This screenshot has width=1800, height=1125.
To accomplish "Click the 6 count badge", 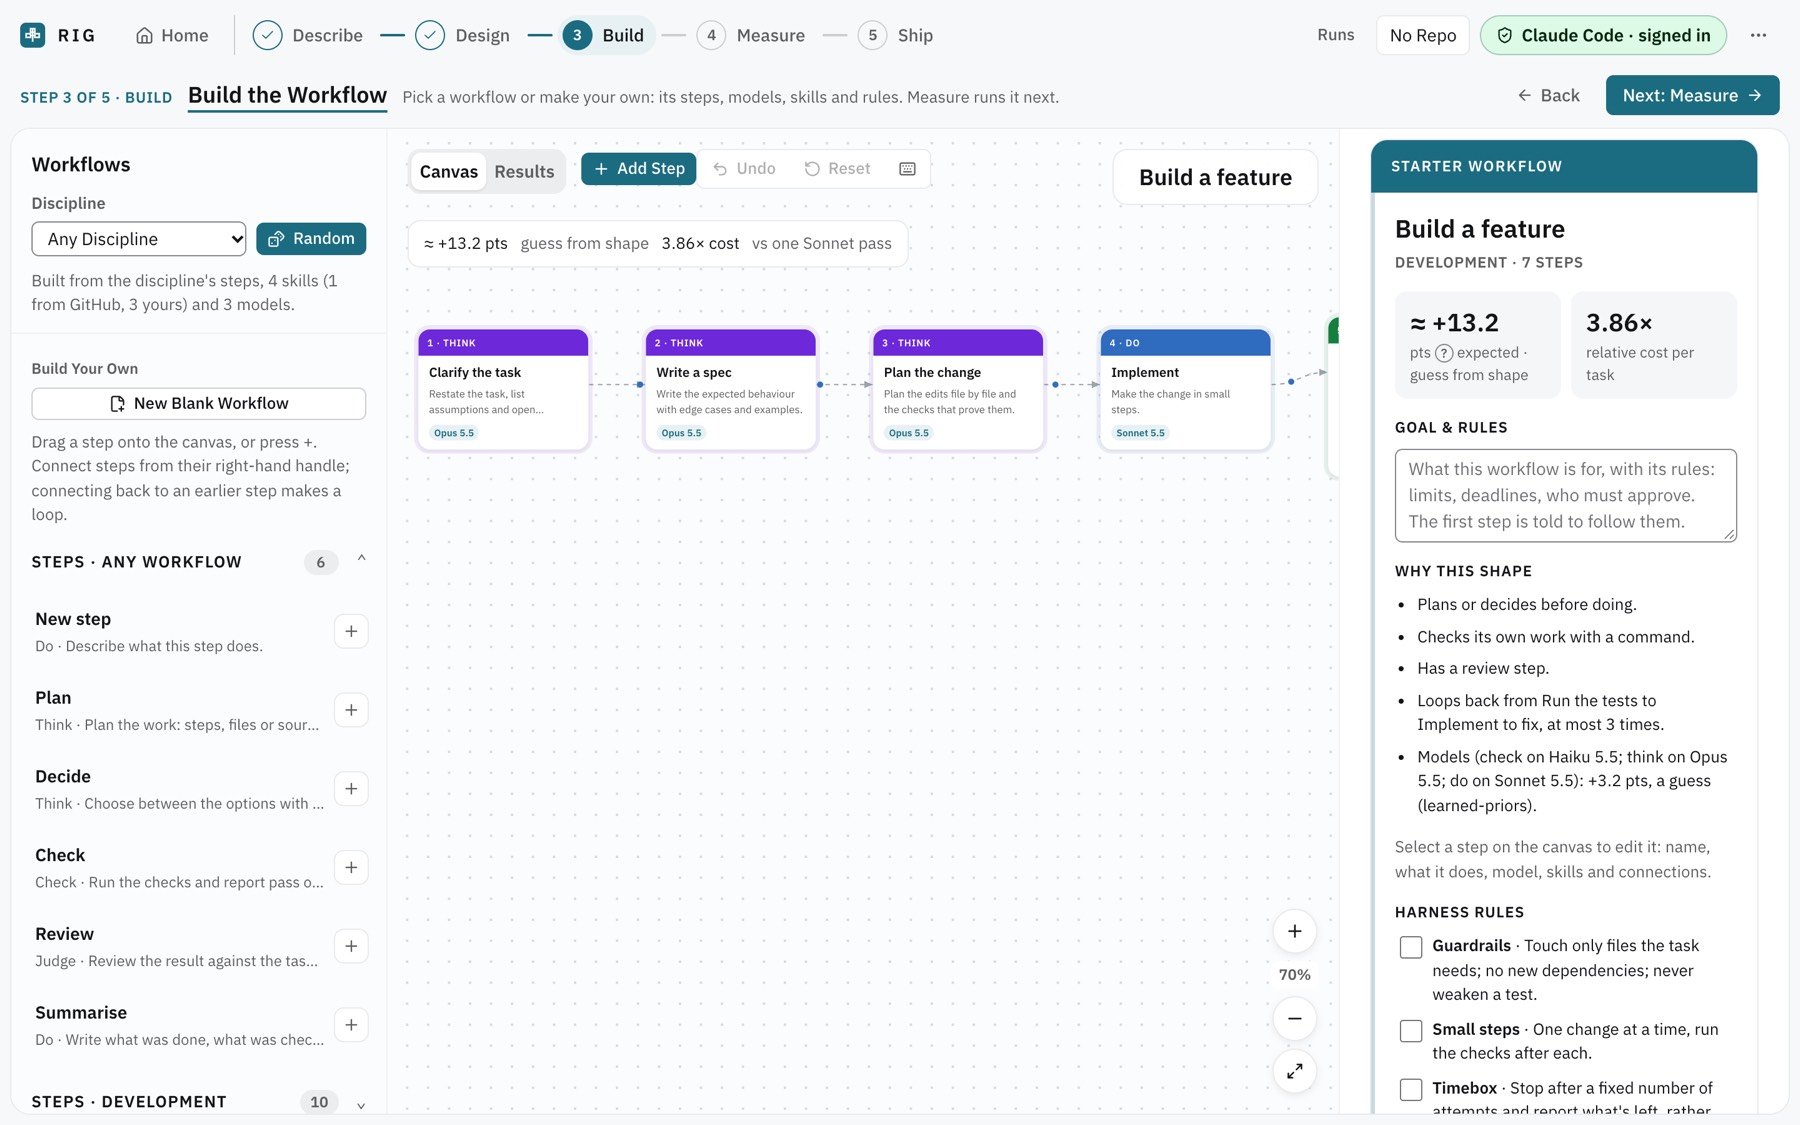I will pos(320,562).
